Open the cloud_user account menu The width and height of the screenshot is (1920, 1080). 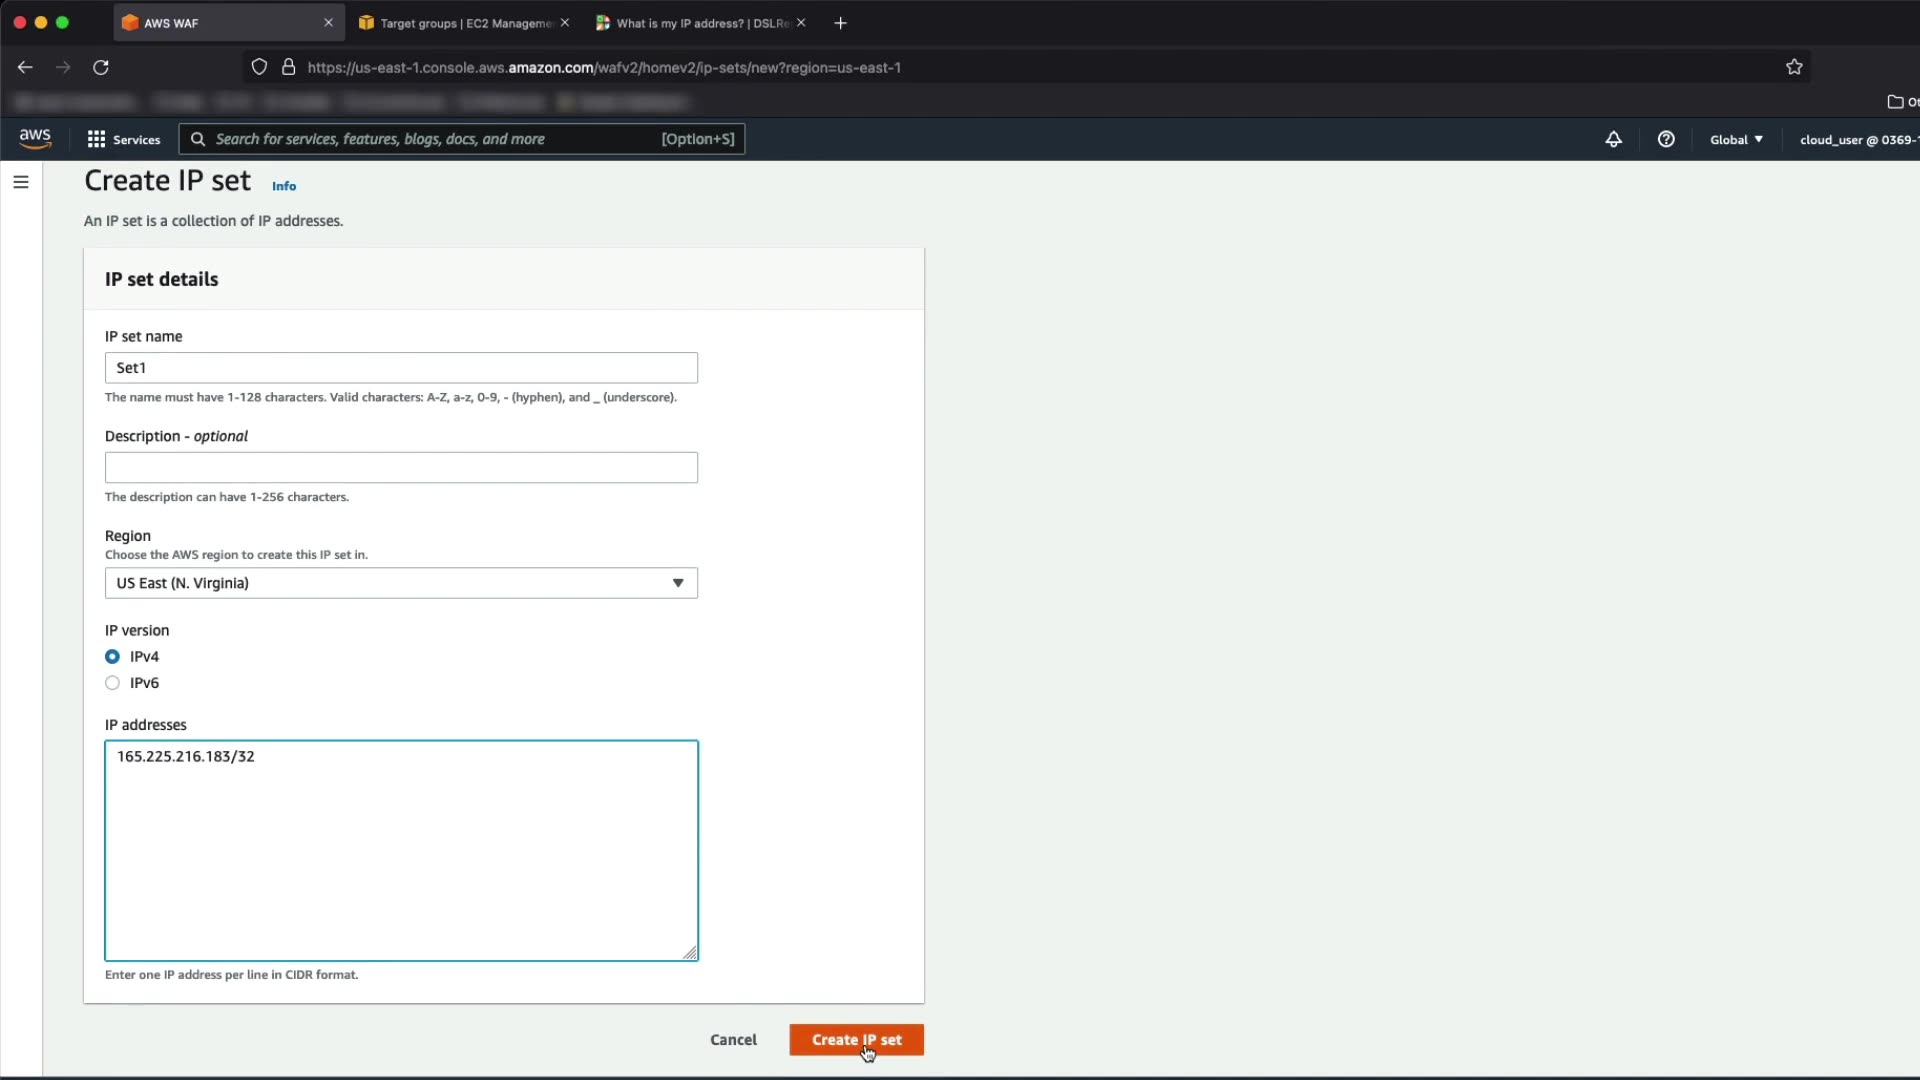click(1856, 139)
